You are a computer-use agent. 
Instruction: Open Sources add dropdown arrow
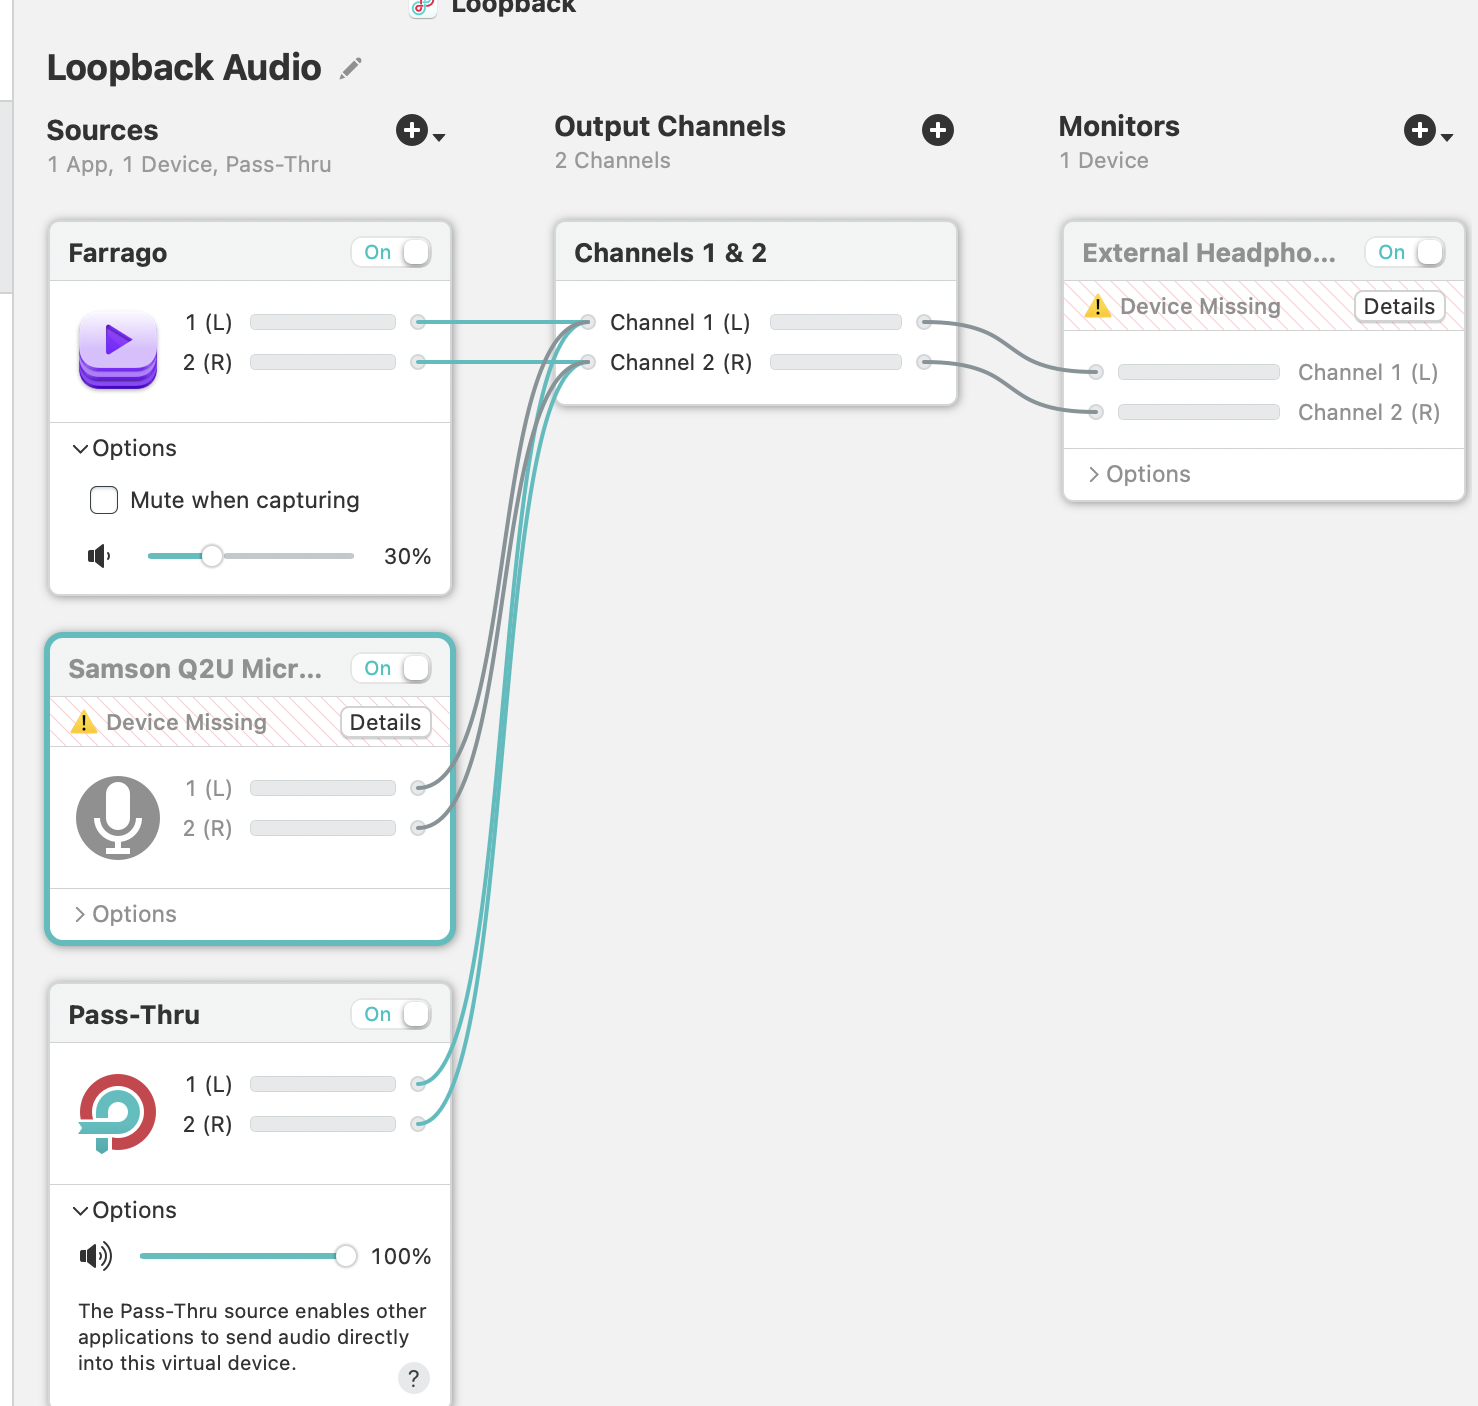coord(438,137)
